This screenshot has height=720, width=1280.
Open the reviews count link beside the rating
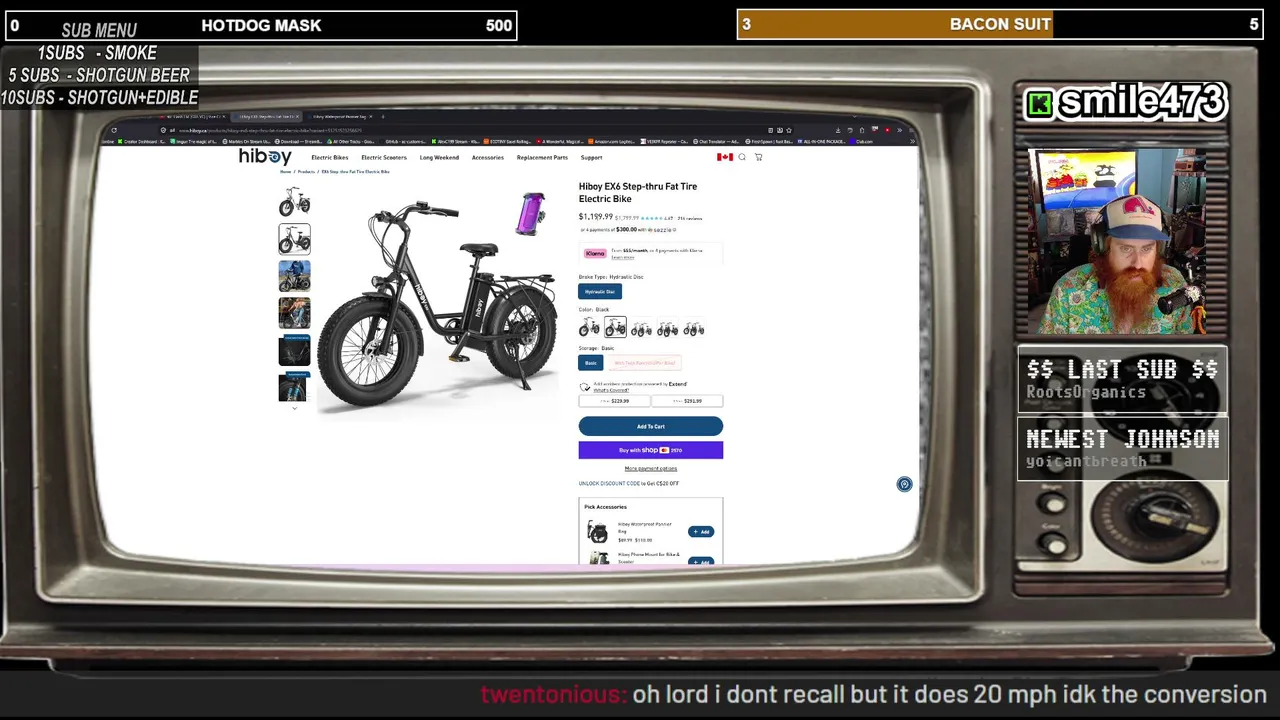pos(690,218)
